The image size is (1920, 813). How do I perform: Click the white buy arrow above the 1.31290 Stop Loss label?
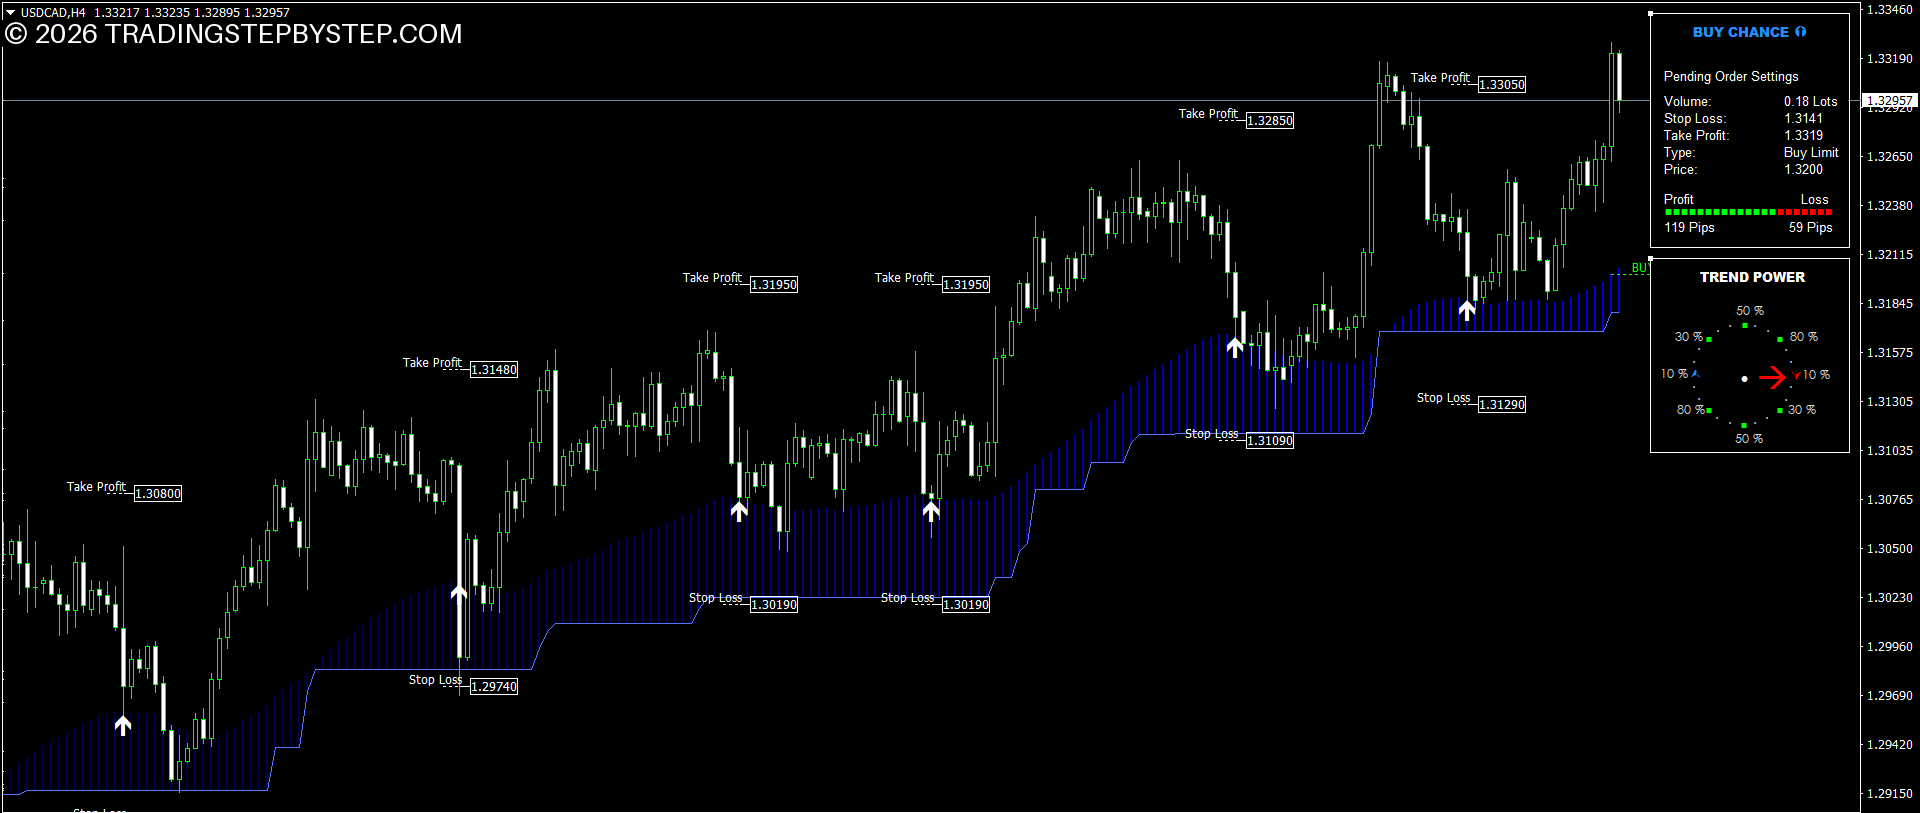tap(1467, 311)
